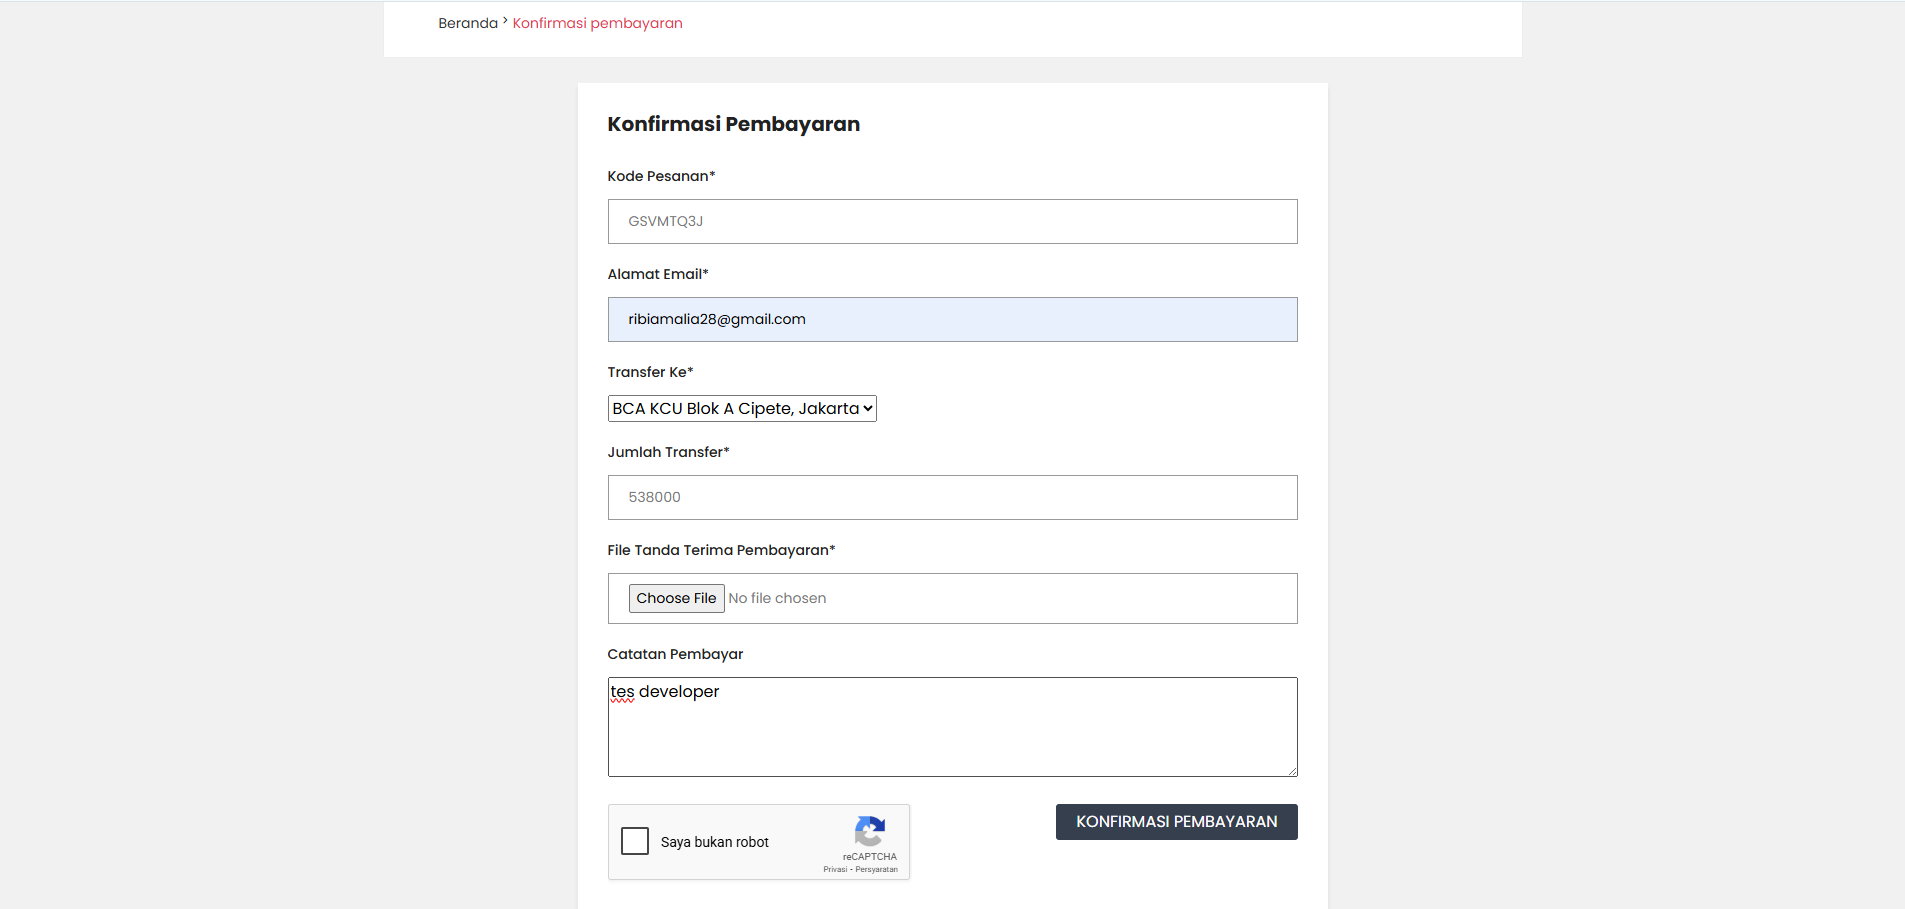Open the Transfer Ke bank dropdown
Screen dimensions: 1905x909
(x=741, y=408)
